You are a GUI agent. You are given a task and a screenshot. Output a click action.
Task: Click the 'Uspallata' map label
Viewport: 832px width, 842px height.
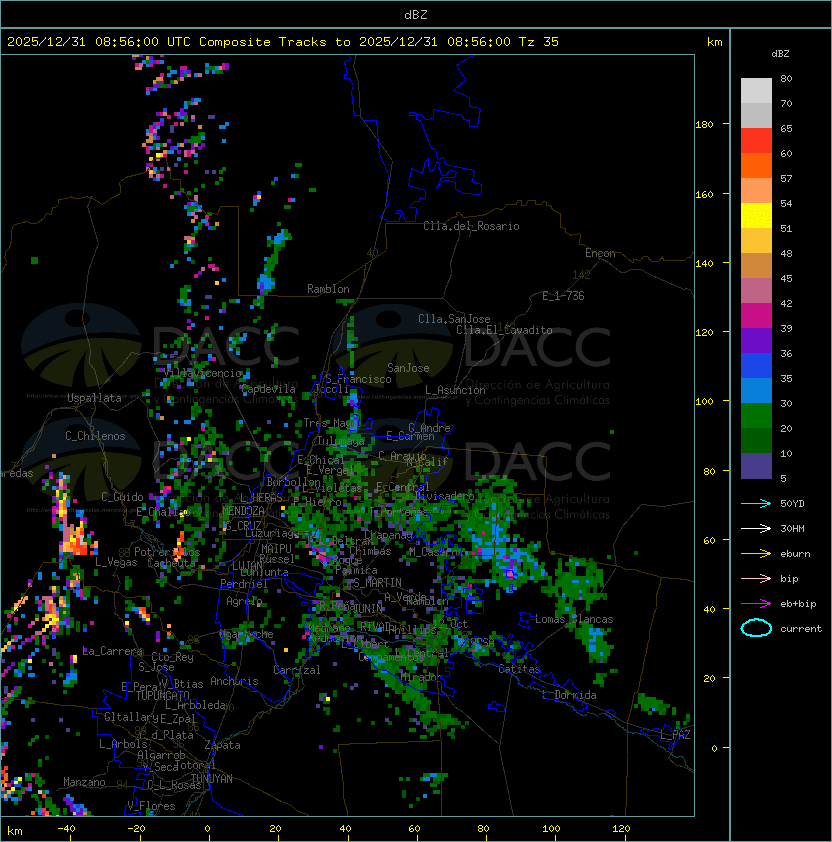94,398
